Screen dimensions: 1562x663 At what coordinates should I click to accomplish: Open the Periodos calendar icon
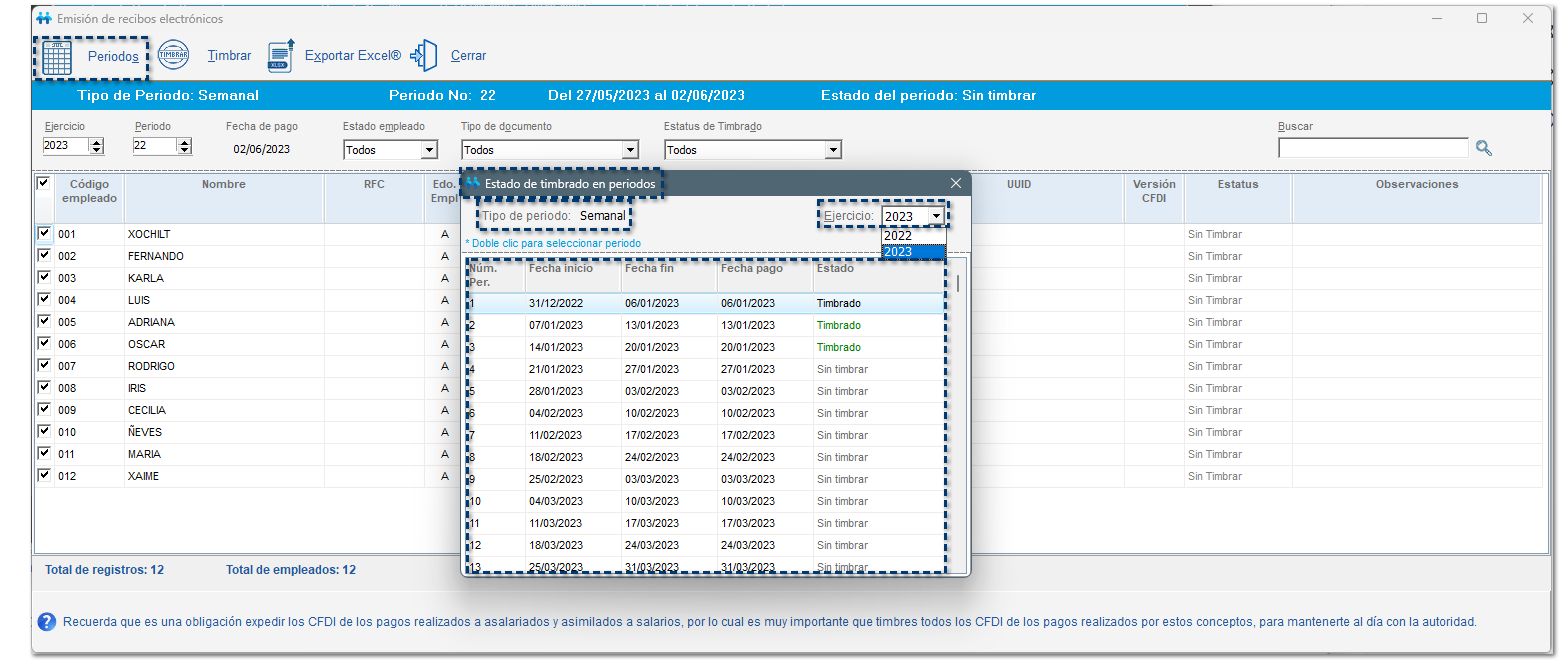[x=56, y=57]
